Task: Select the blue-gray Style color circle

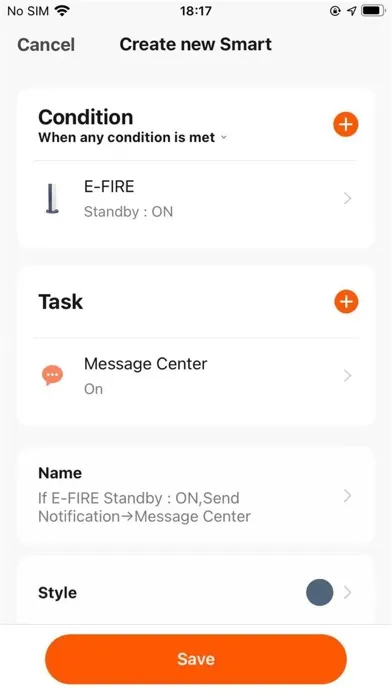Action: point(320,592)
